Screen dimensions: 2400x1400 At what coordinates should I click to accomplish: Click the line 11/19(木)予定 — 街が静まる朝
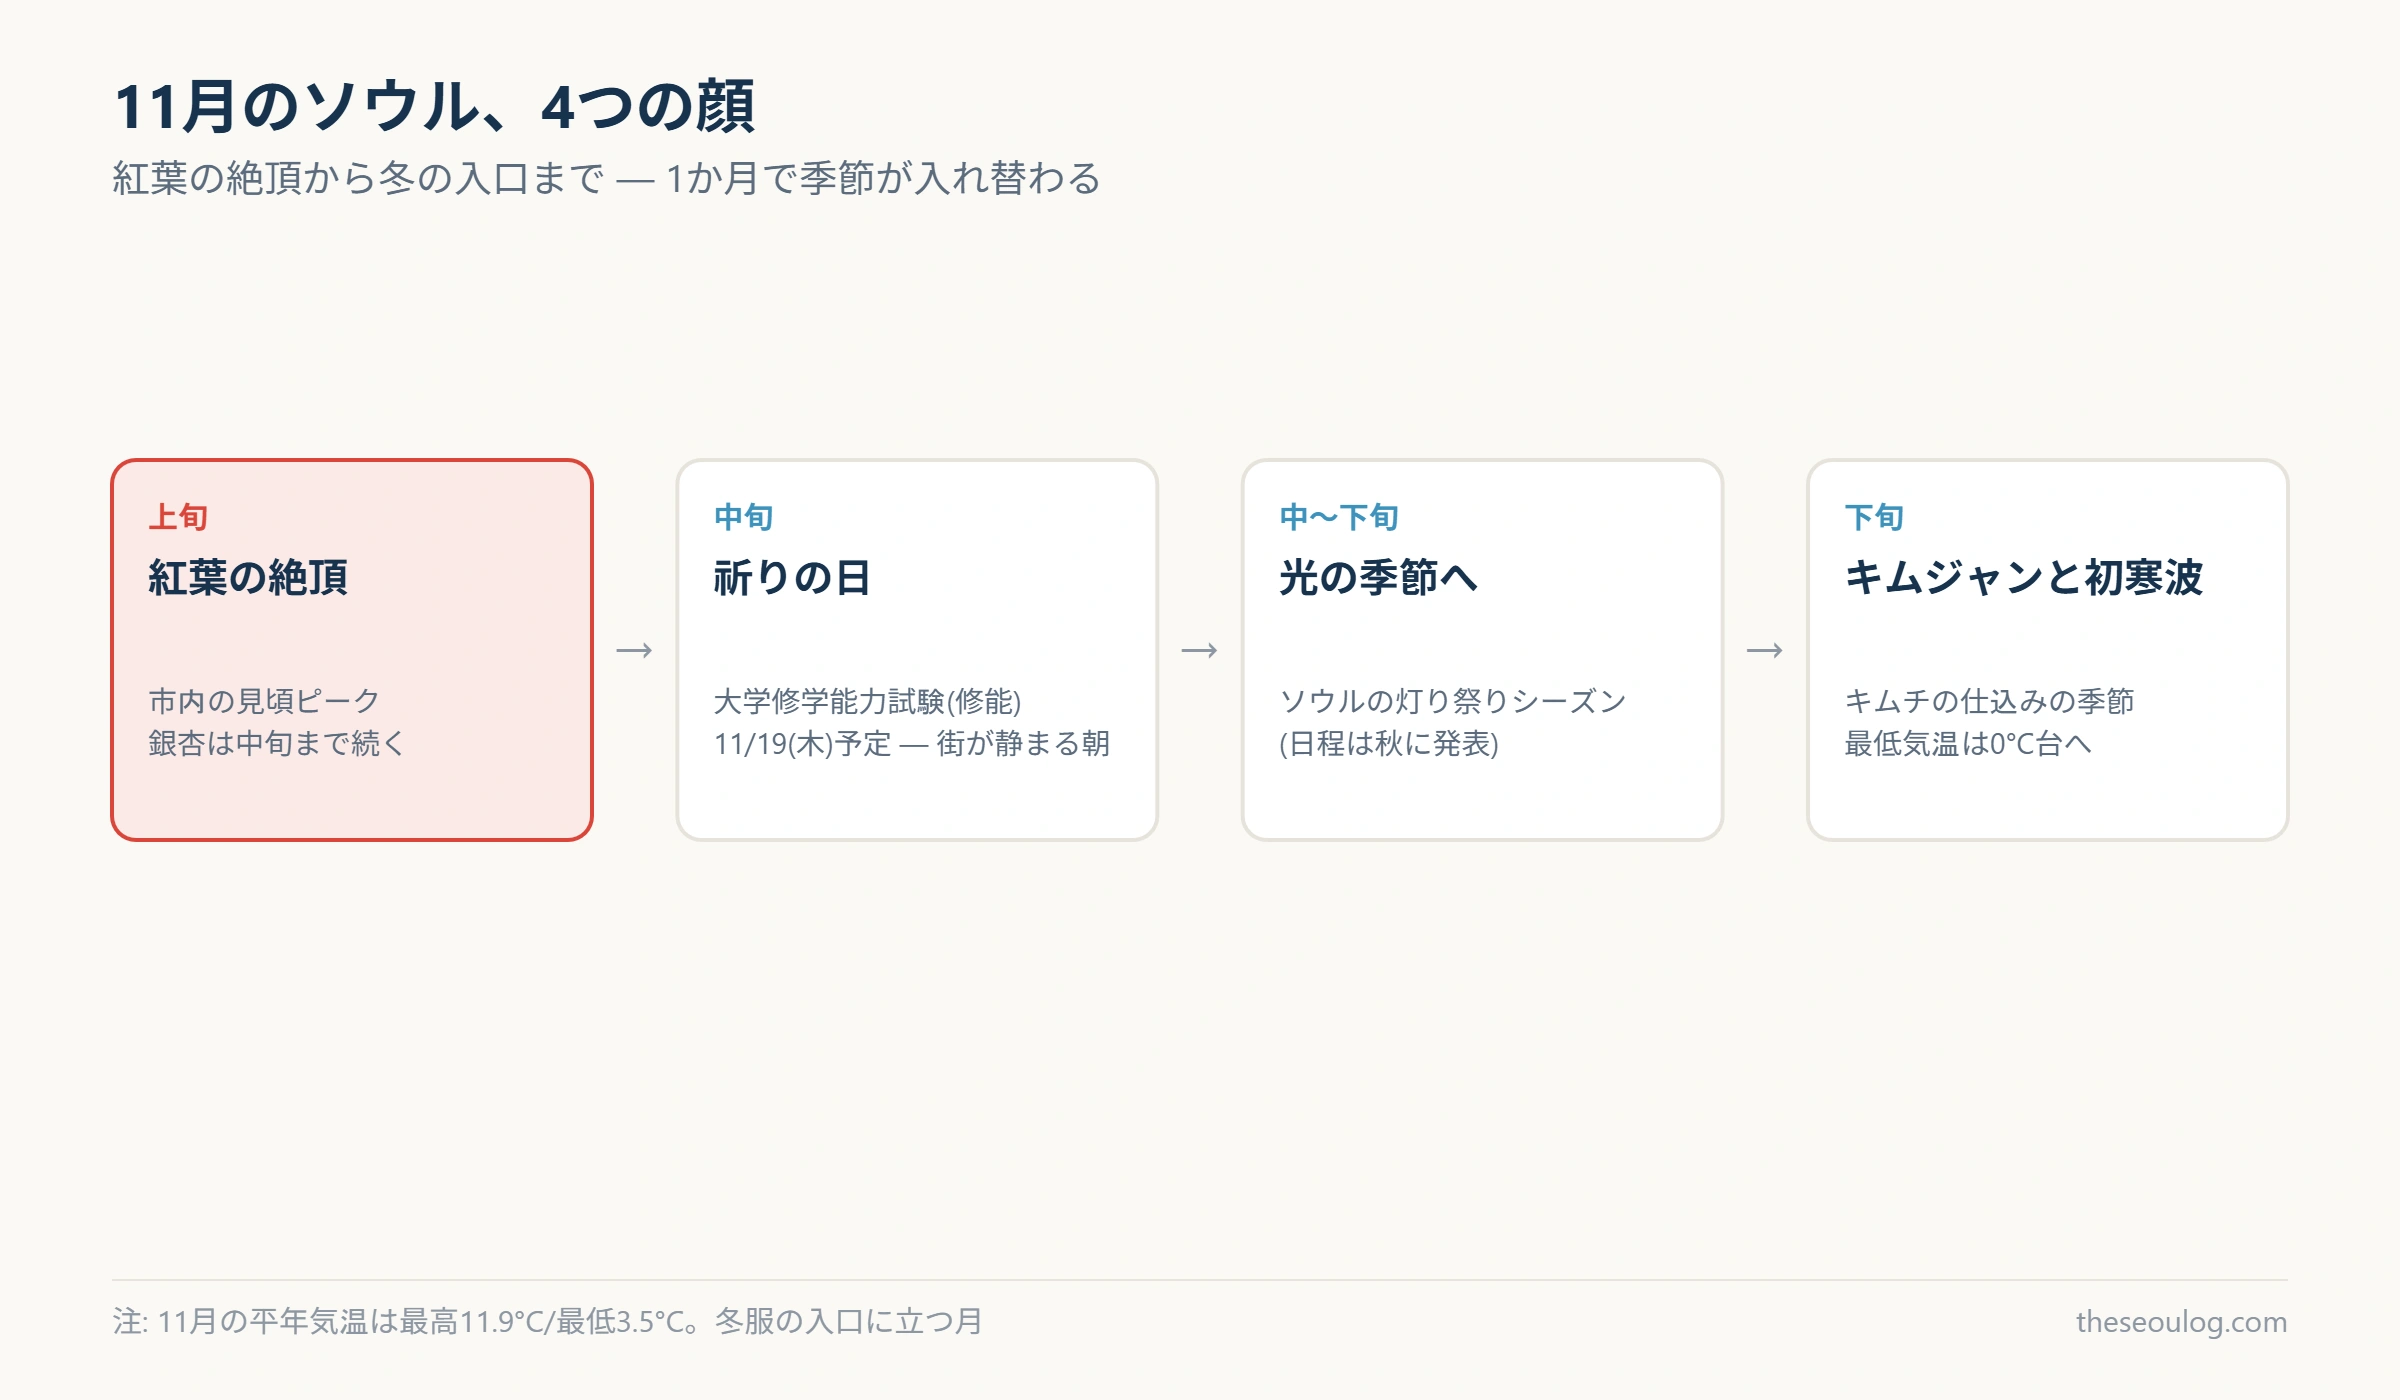pos(911,743)
